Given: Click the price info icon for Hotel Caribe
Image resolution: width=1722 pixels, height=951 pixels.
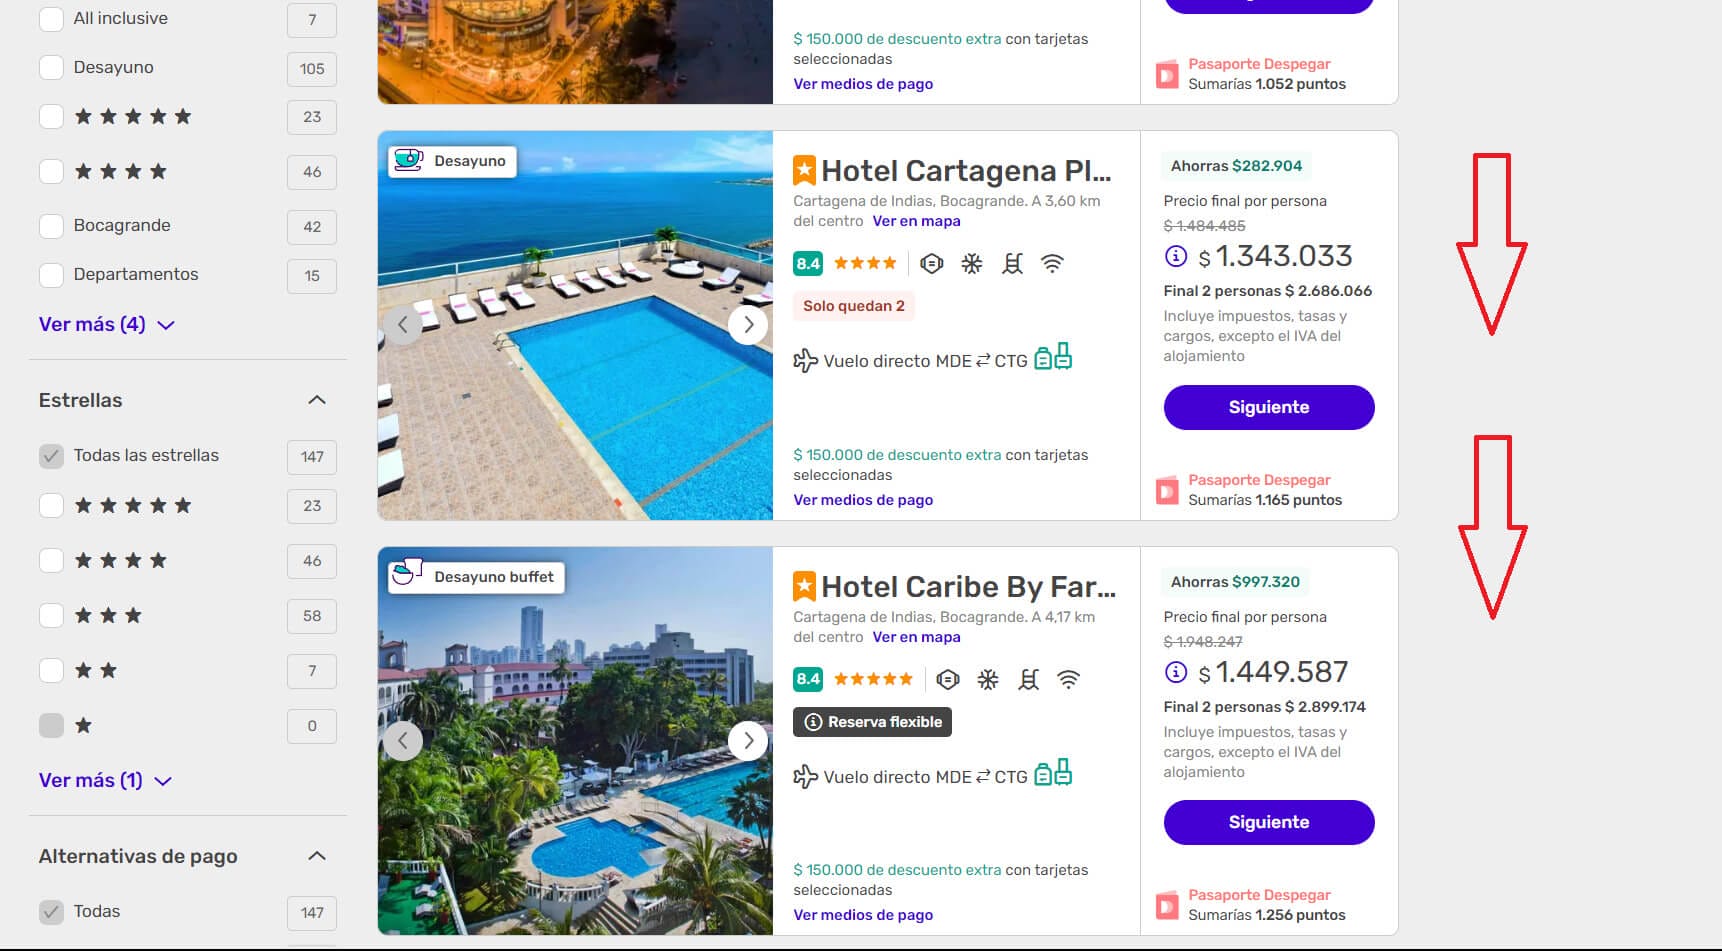Looking at the screenshot, I should (1176, 672).
